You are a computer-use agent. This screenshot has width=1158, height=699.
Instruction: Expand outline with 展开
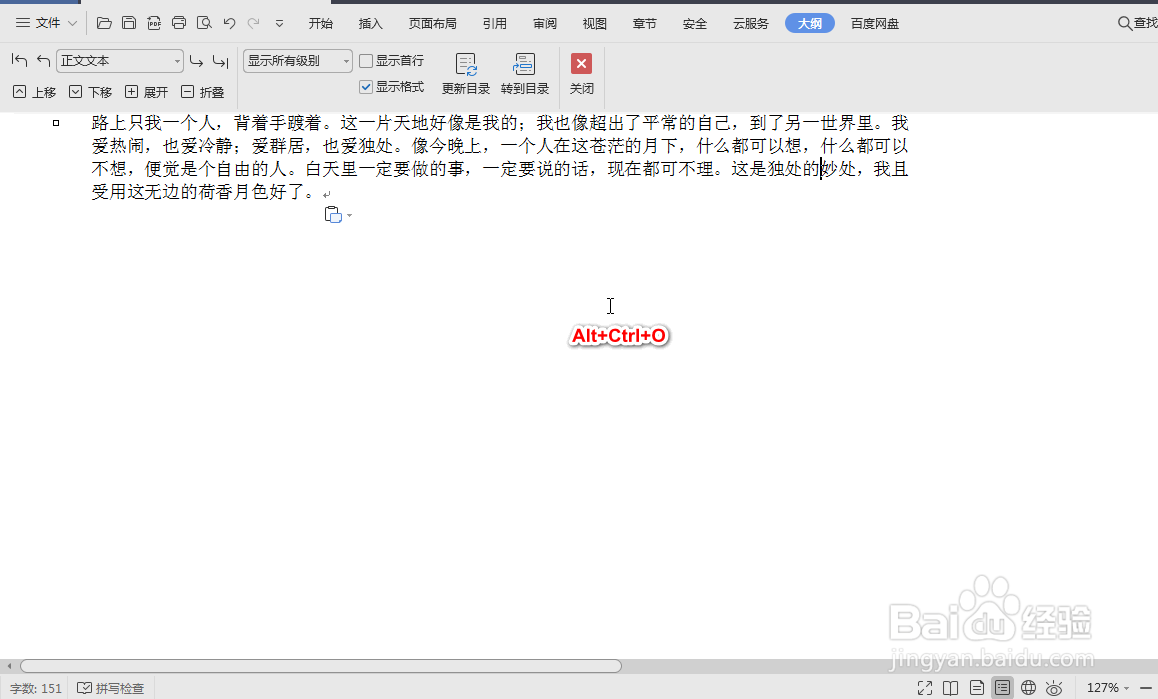pyautogui.click(x=146, y=92)
